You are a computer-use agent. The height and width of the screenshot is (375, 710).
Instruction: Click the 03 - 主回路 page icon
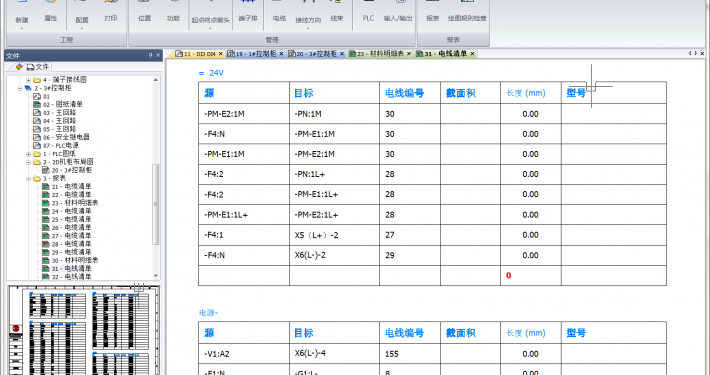[37, 113]
